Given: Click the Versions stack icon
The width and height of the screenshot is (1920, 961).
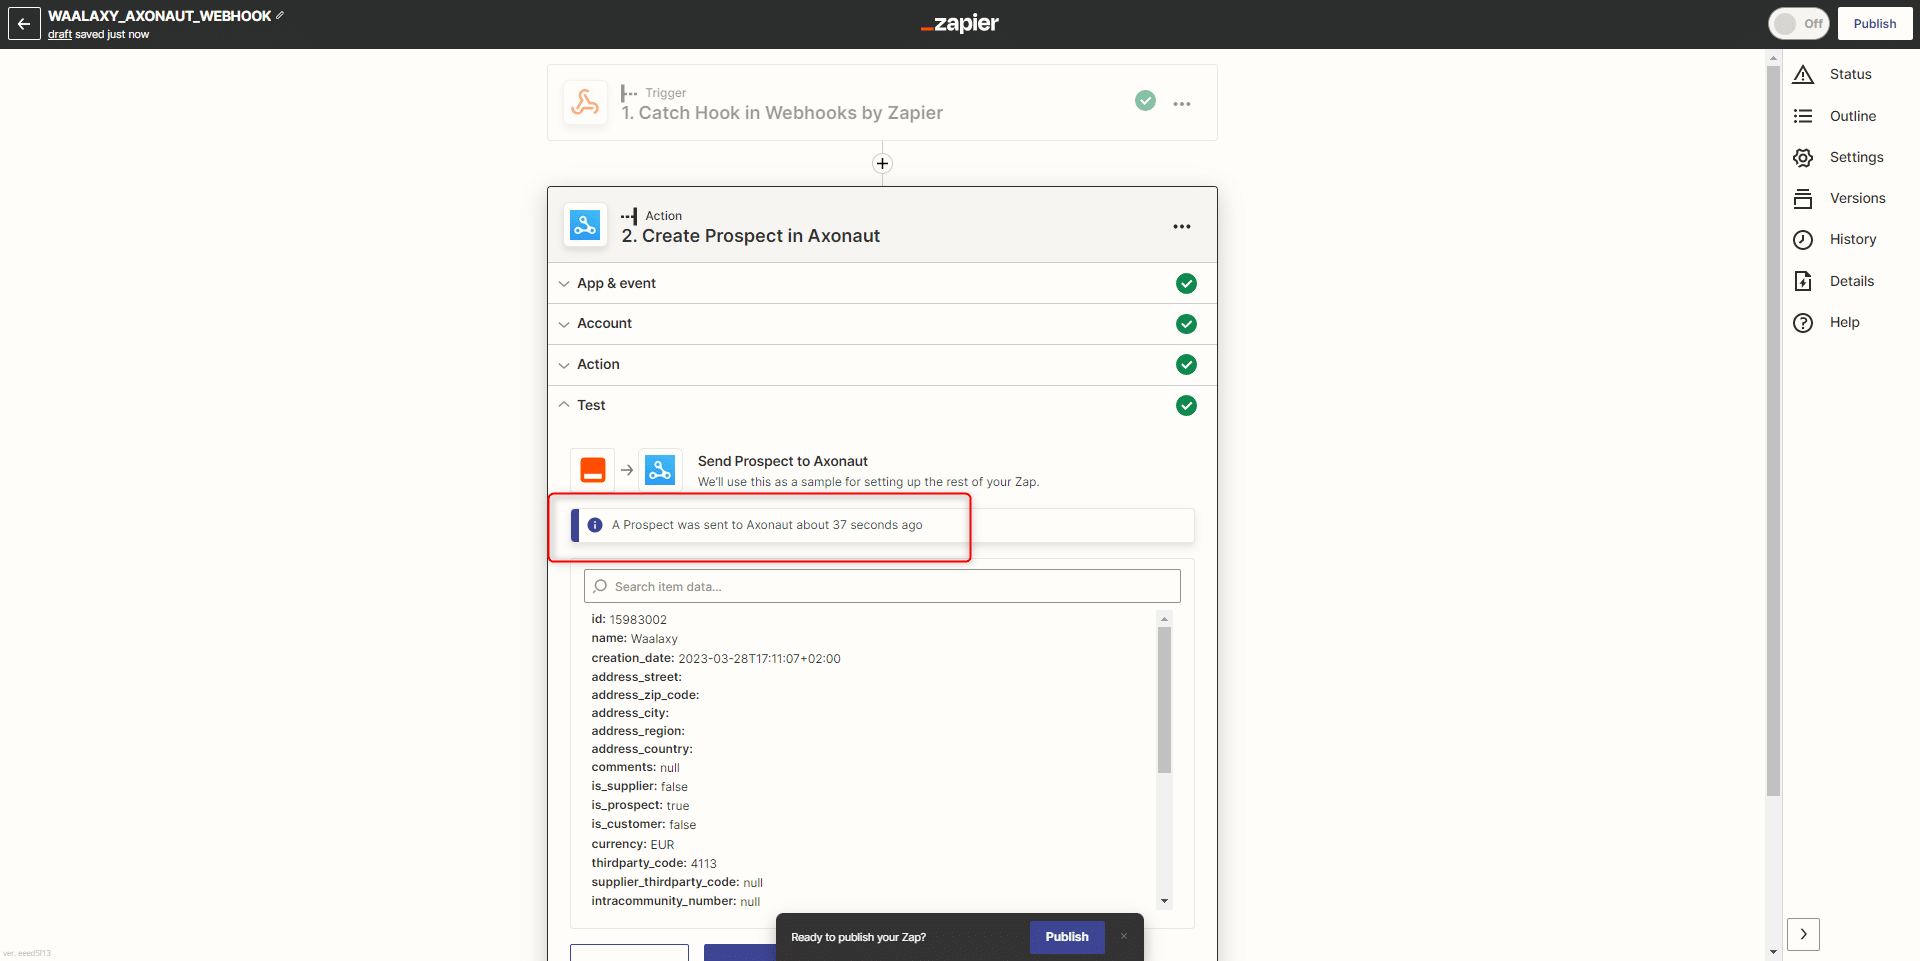Looking at the screenshot, I should click(1803, 199).
